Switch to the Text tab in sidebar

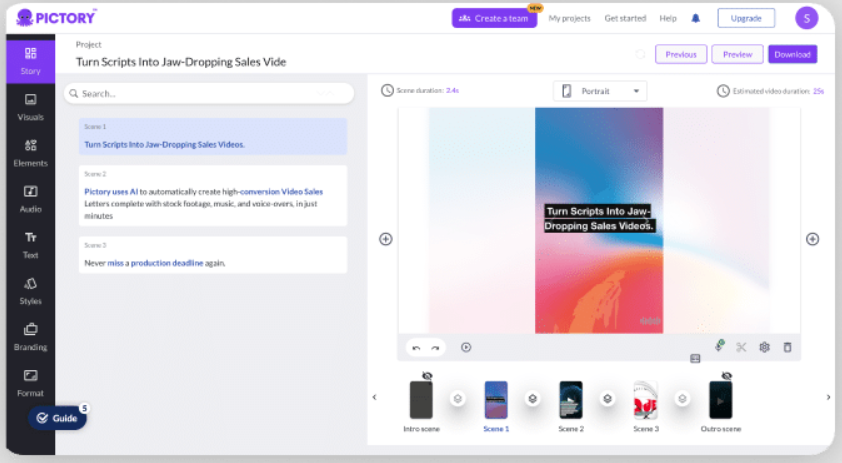tap(30, 244)
